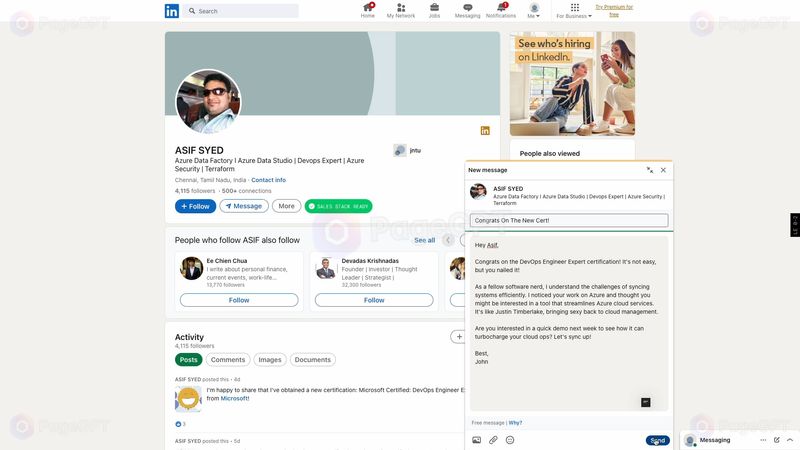Attach a file with paperclip icon
The image size is (800, 450).
pos(493,440)
